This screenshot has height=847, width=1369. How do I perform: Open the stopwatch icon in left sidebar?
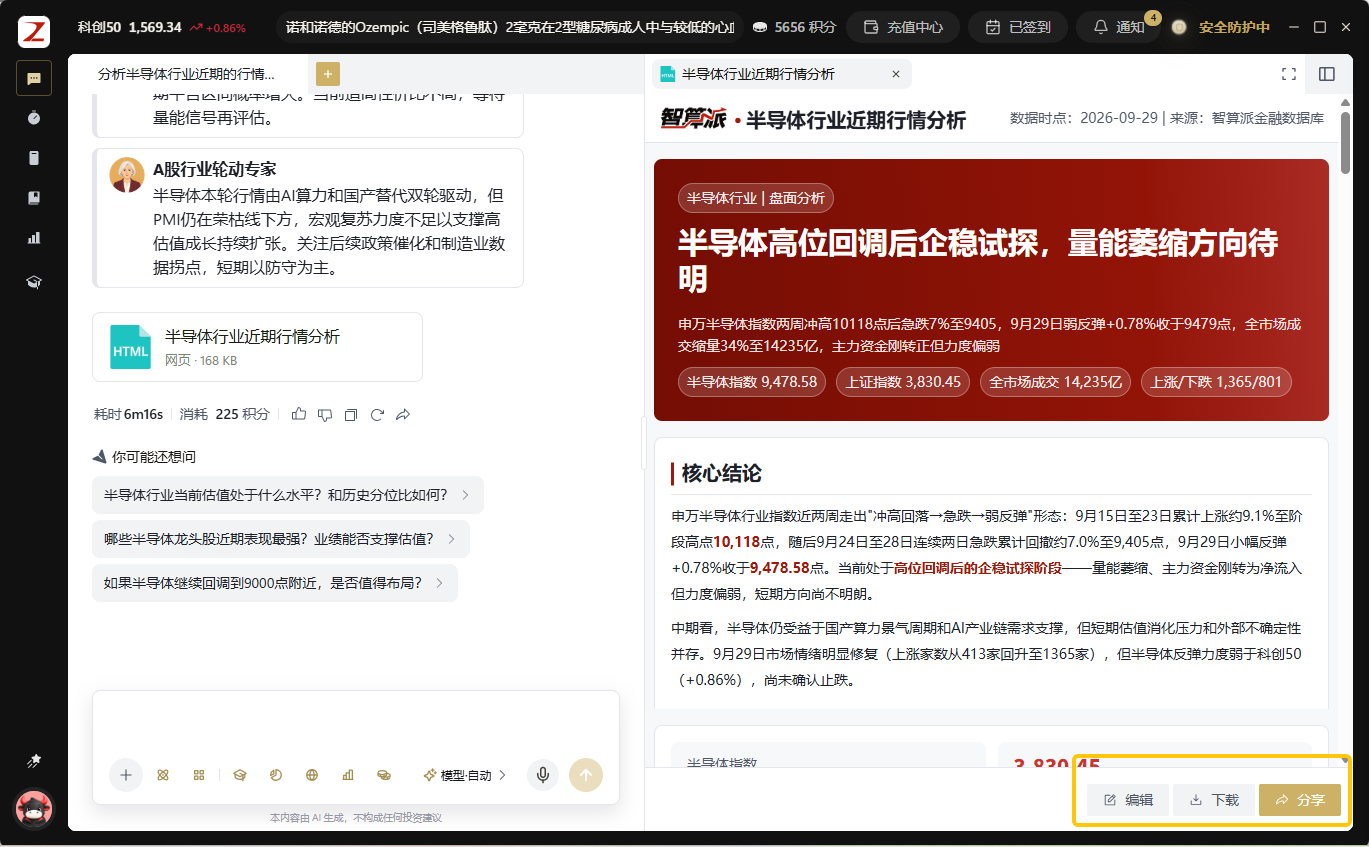coord(34,118)
